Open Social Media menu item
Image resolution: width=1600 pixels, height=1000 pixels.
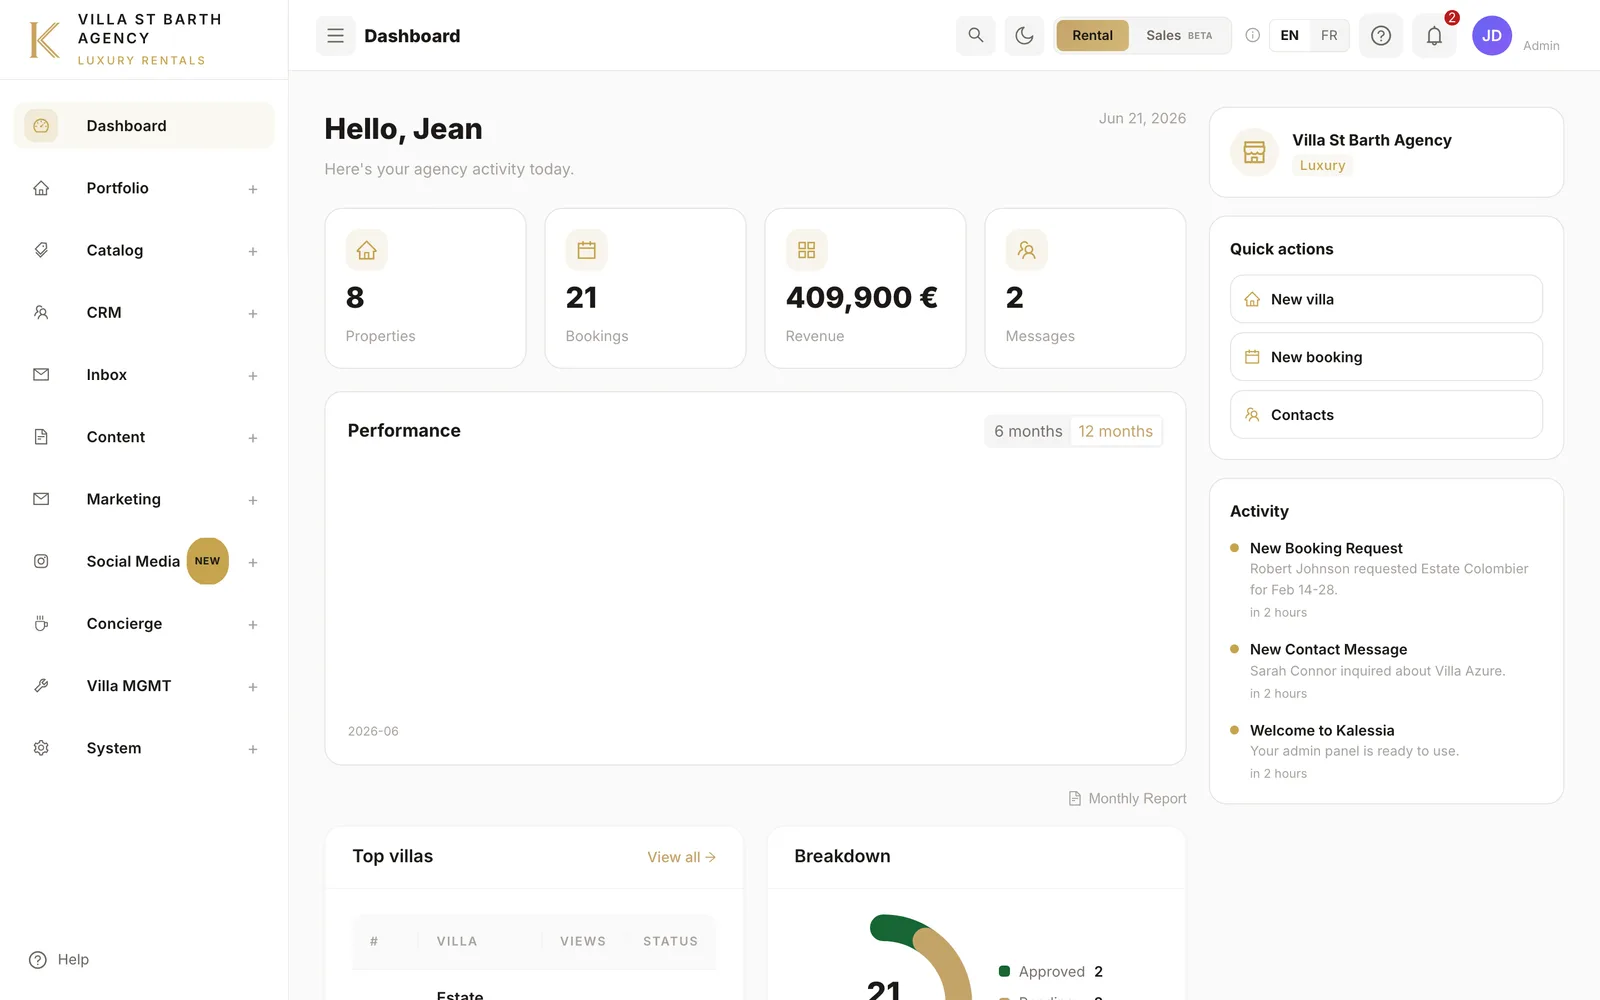tap(144, 561)
